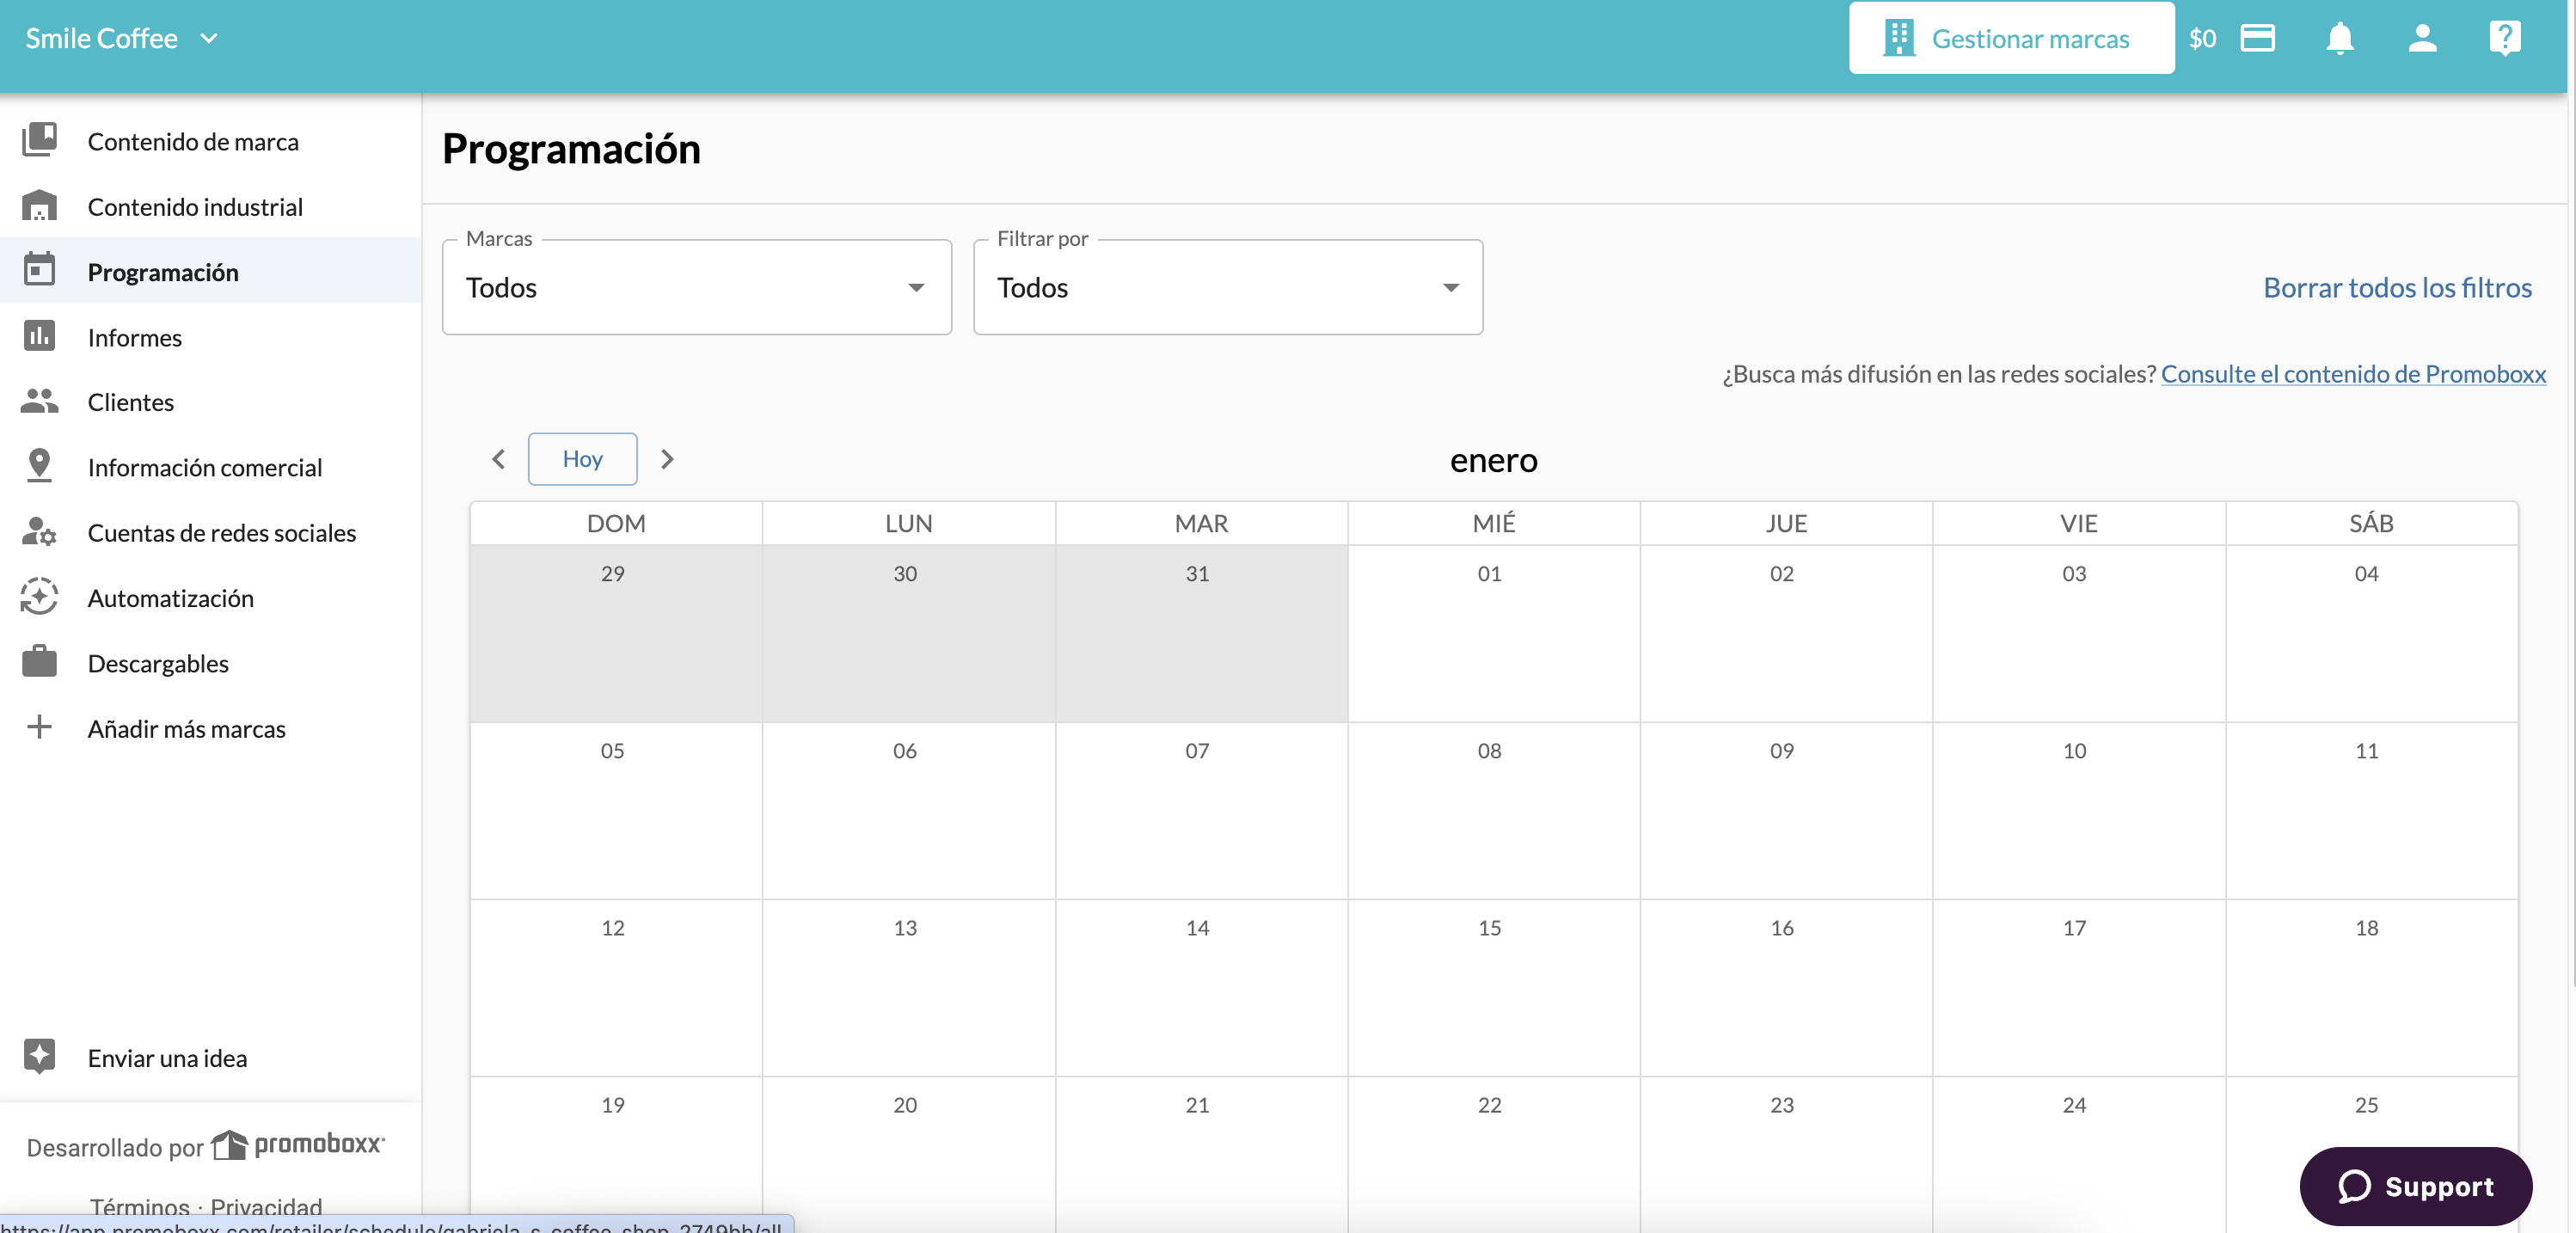Viewport: 2576px width, 1233px height.
Task: Click the Enviar una idea star icon
Action: point(39,1056)
